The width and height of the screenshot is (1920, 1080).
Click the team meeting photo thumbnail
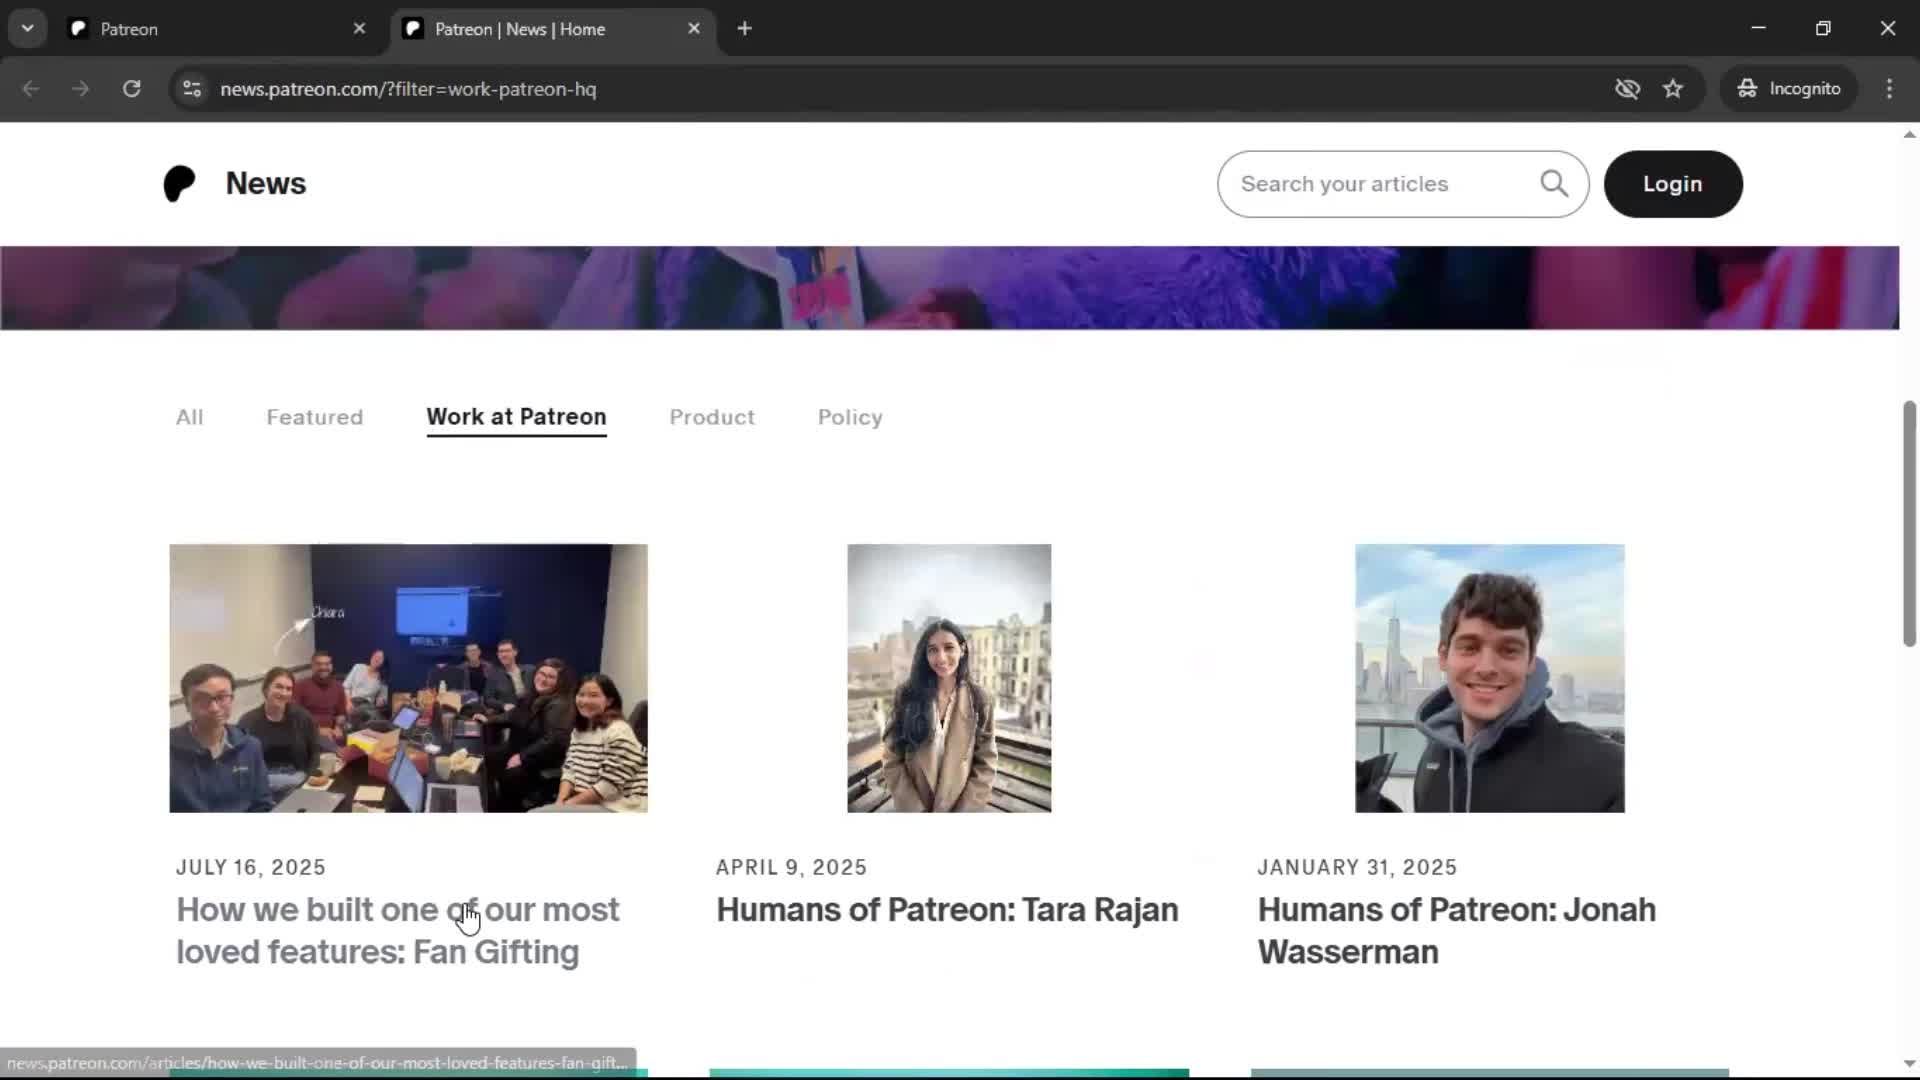pyautogui.click(x=408, y=678)
